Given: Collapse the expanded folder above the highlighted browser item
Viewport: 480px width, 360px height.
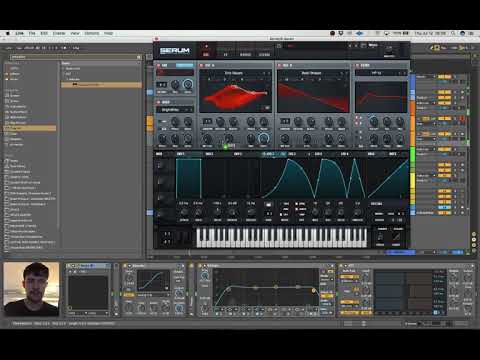Looking at the screenshot, I should click(x=68, y=79).
